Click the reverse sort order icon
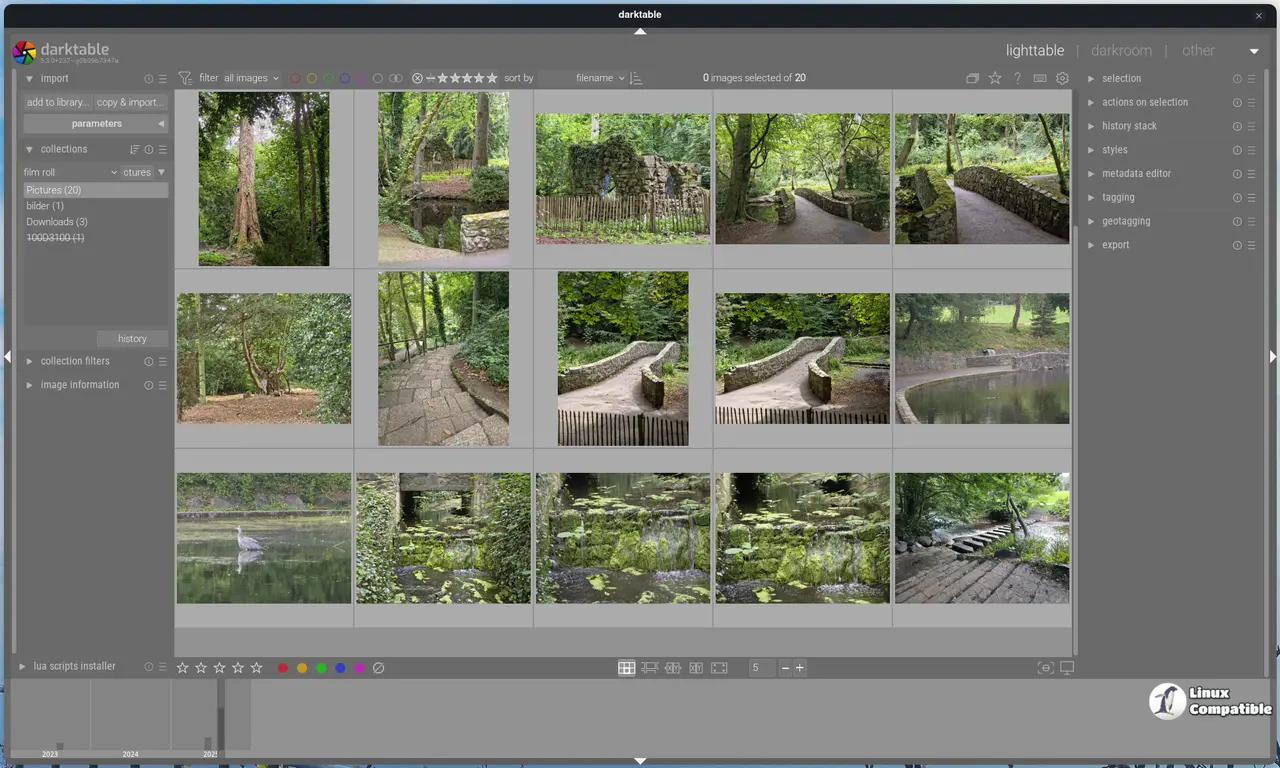1280x768 pixels. tap(637, 78)
